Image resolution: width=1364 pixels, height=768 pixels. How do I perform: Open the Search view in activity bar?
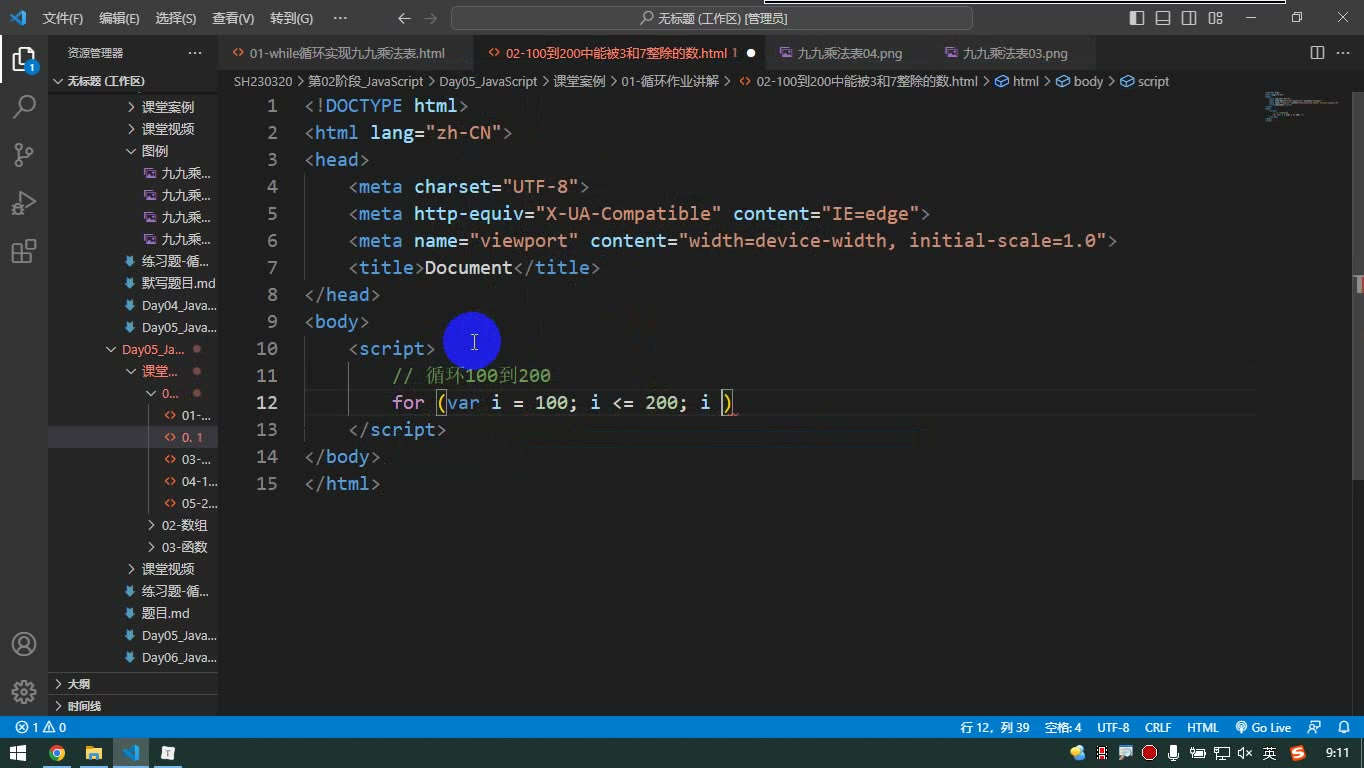coord(23,106)
